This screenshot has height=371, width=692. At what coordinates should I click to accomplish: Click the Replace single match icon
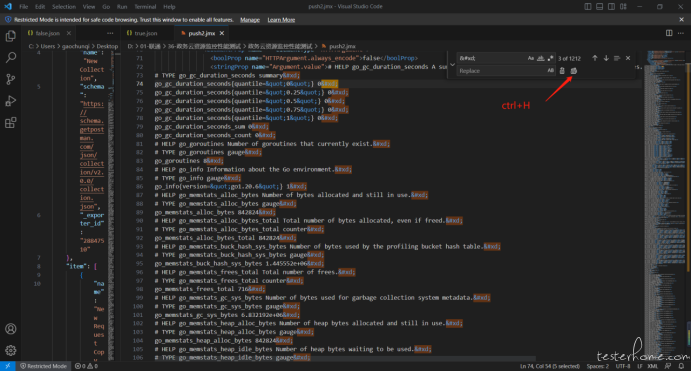point(562,71)
